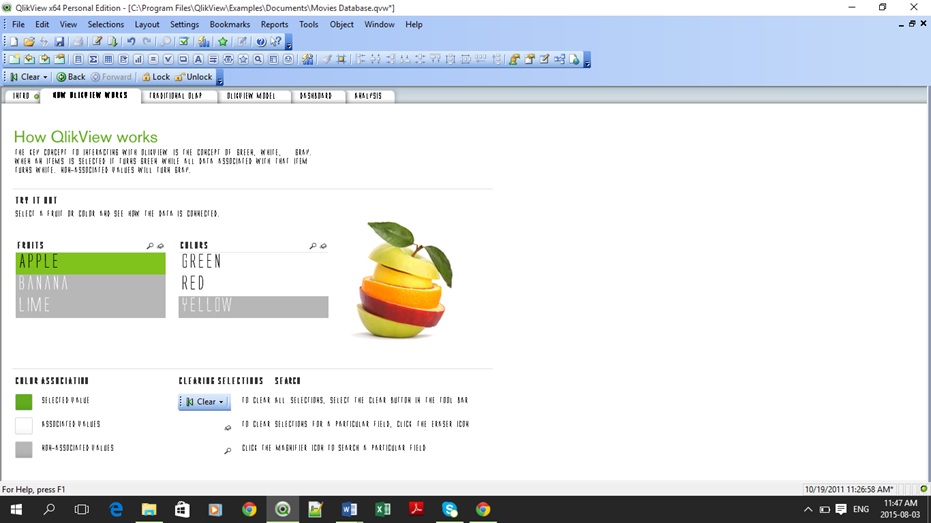The height and width of the screenshot is (523, 931).
Task: Expand navigation toolbar options arrow
Action: [x=220, y=80]
